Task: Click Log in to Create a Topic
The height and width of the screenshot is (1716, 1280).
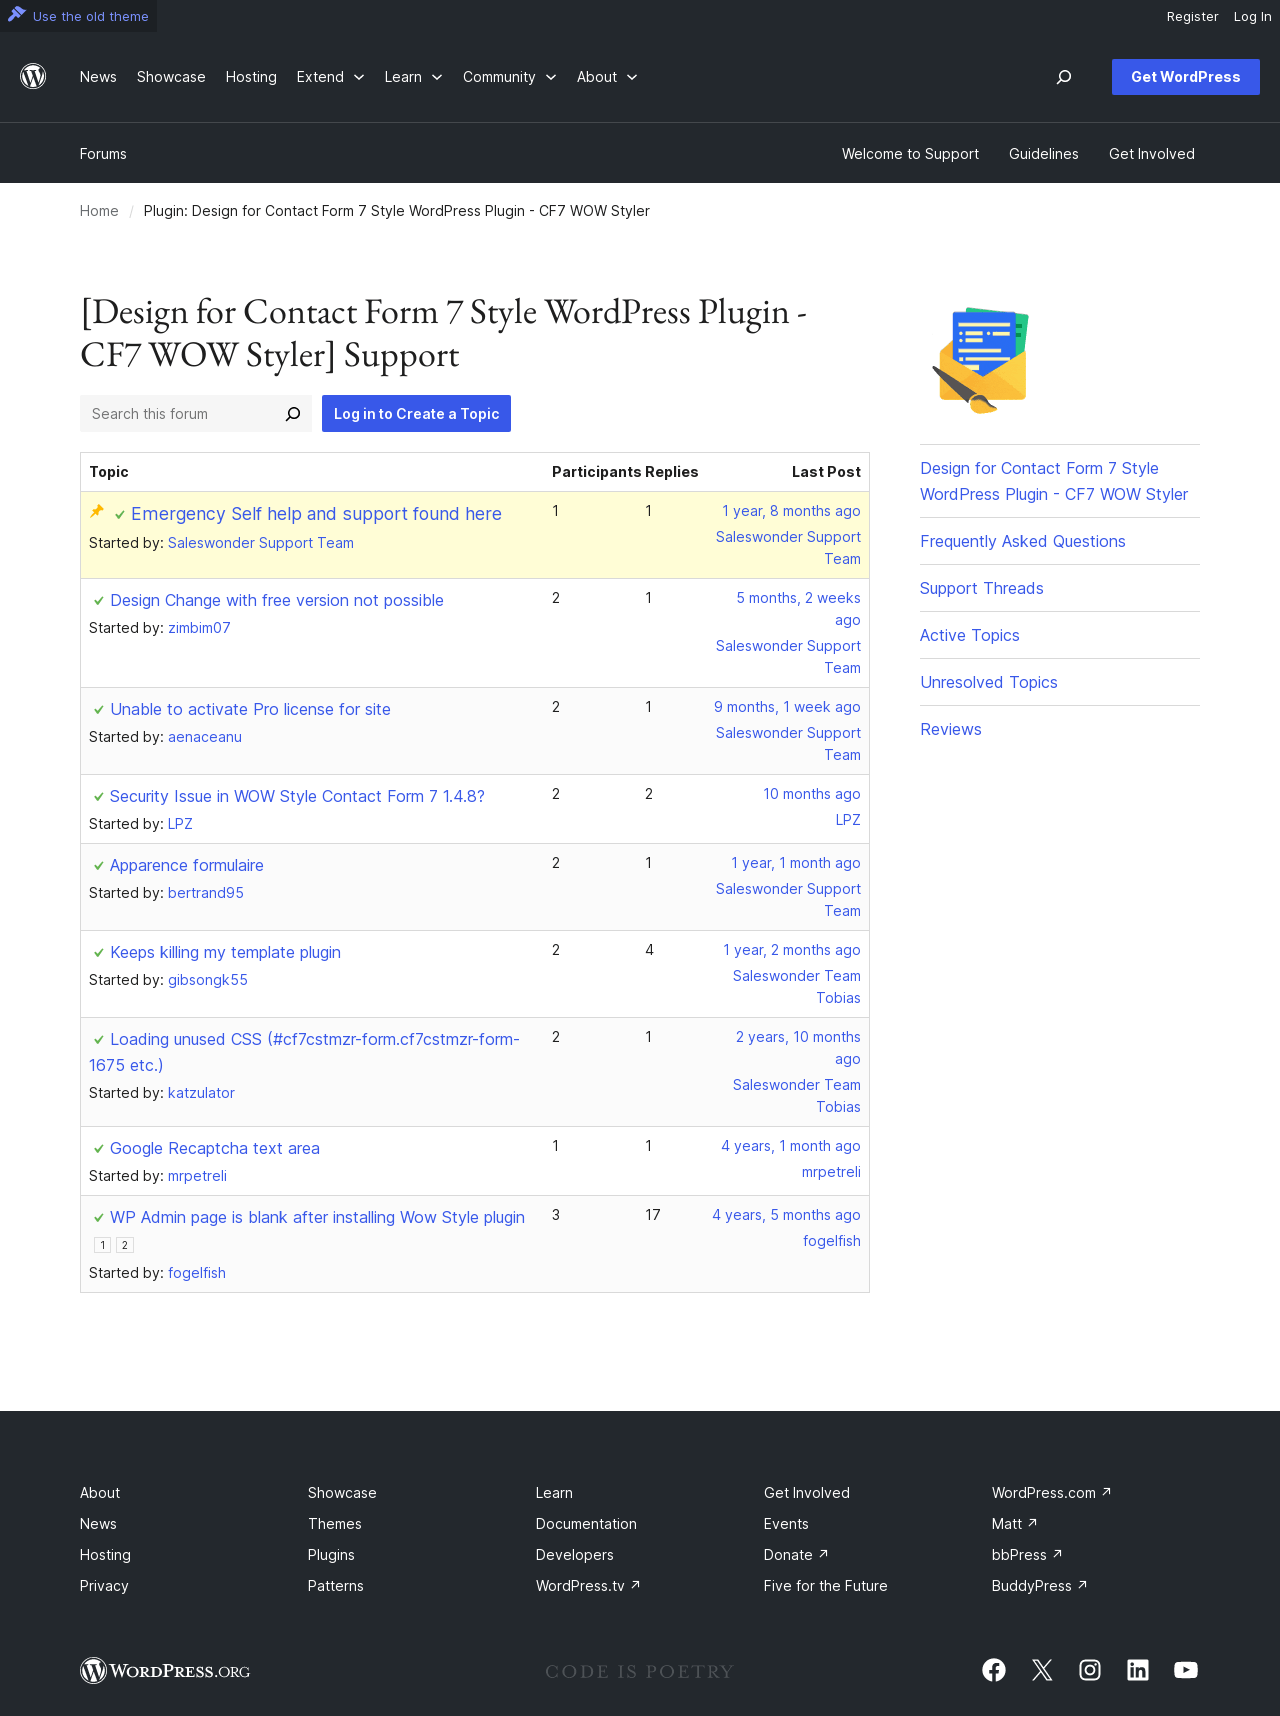Action: pos(416,414)
